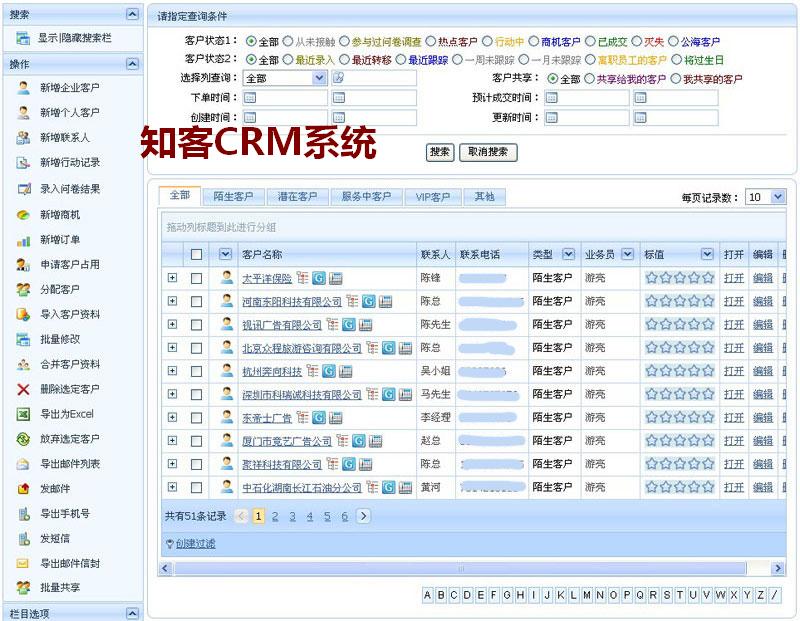Click the 新增企业客户 icon in sidebar

click(x=23, y=88)
